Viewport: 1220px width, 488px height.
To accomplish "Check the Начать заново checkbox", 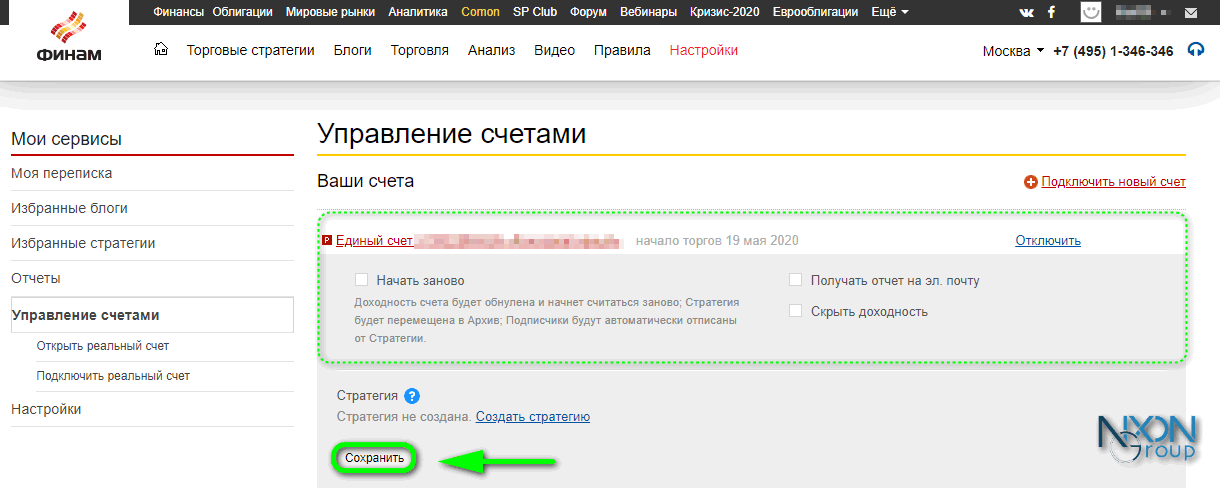I will (362, 280).
